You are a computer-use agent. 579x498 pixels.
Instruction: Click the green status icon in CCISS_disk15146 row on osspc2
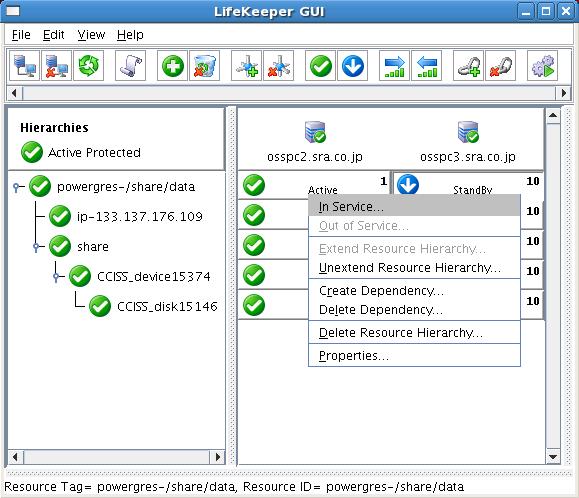[254, 305]
